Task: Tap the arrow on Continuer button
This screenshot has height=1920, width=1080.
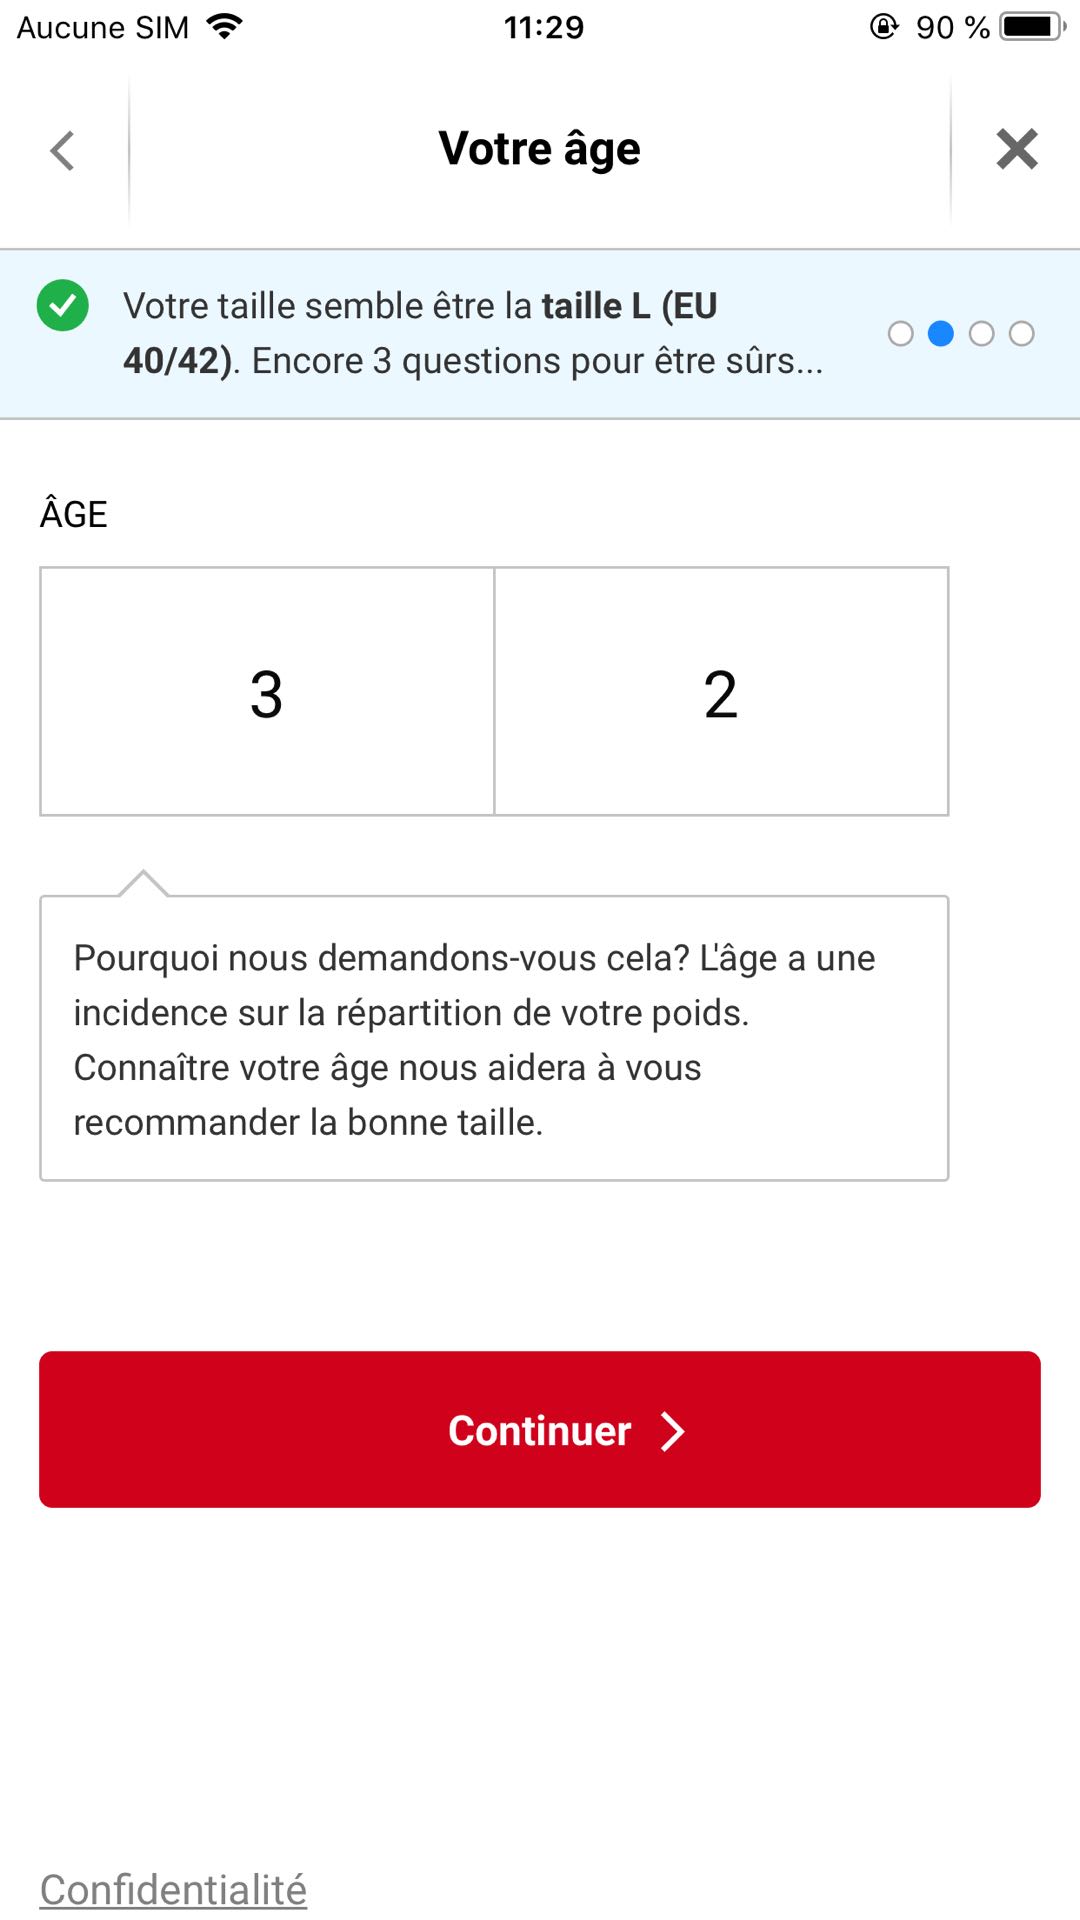Action: pyautogui.click(x=673, y=1431)
